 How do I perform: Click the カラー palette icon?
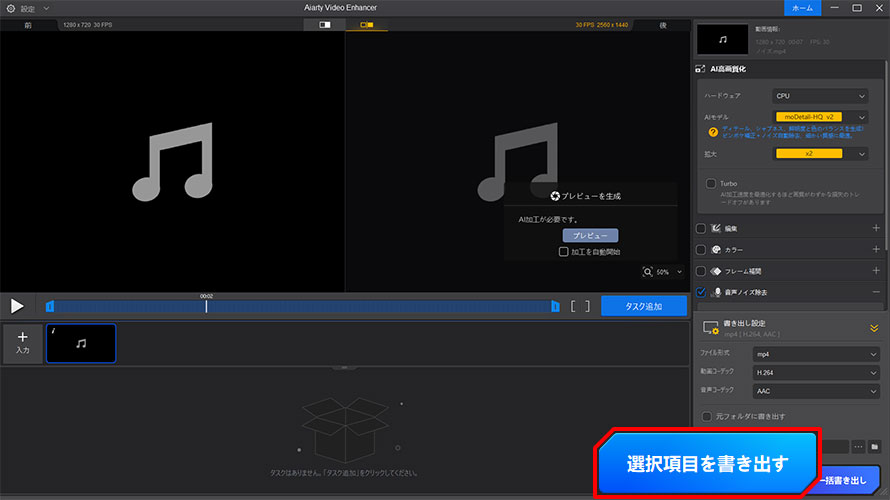716,250
